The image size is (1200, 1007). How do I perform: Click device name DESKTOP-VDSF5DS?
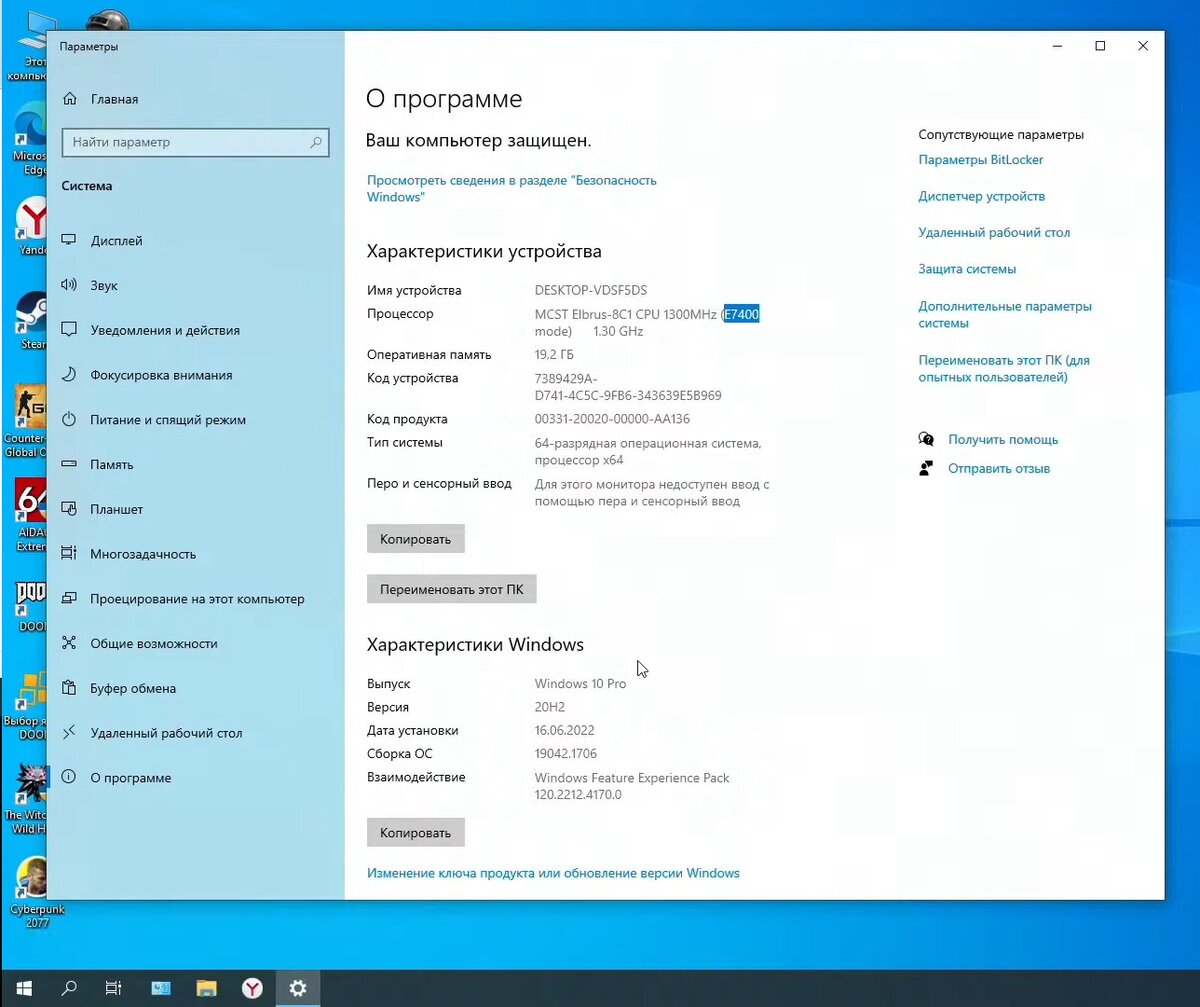591,290
